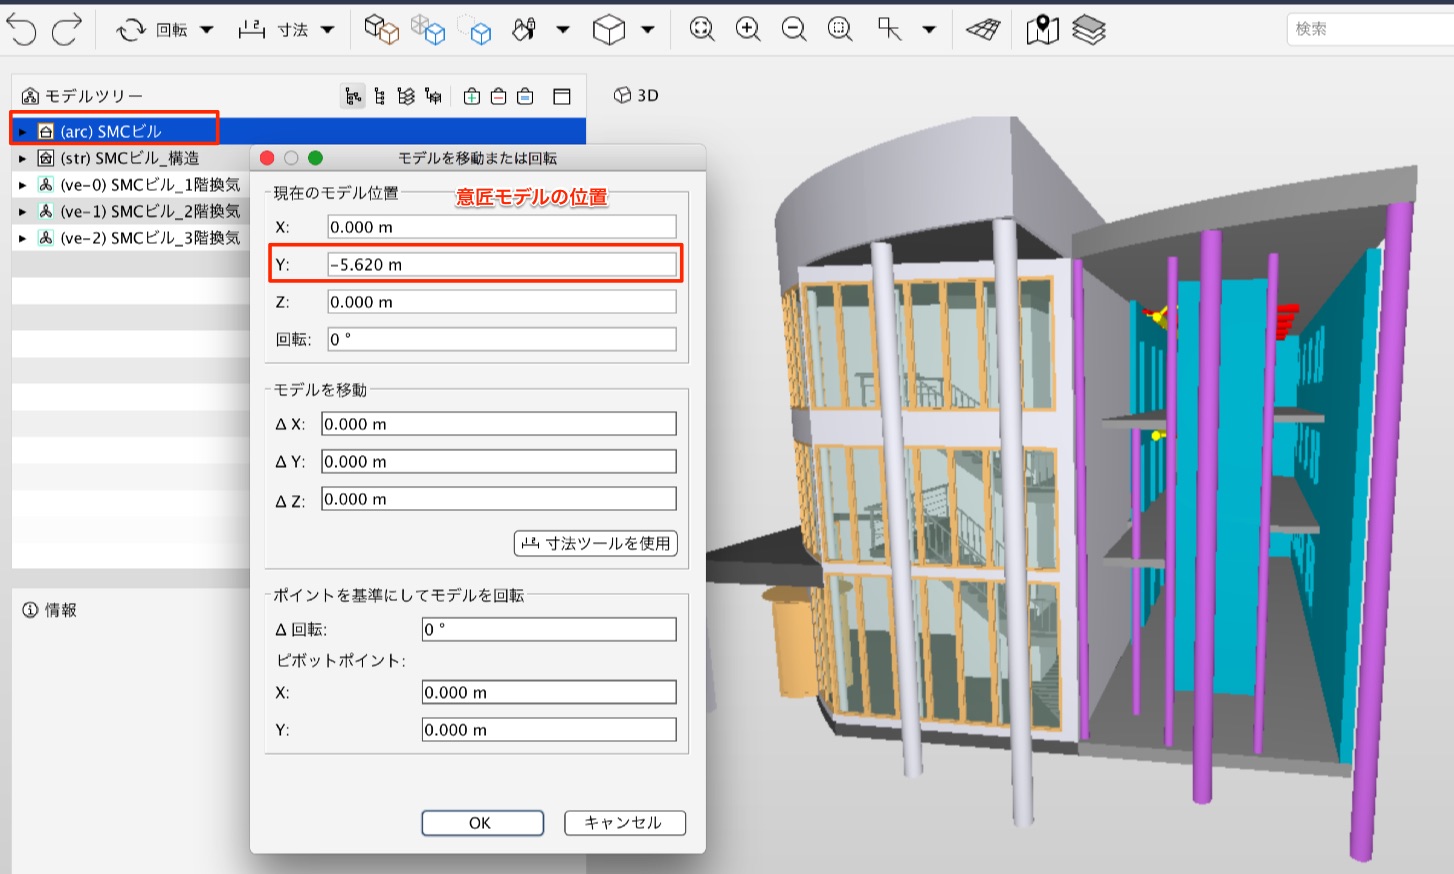Expand the (arc) SMCビル node
Viewport: 1454px width, 874px height.
[x=22, y=131]
